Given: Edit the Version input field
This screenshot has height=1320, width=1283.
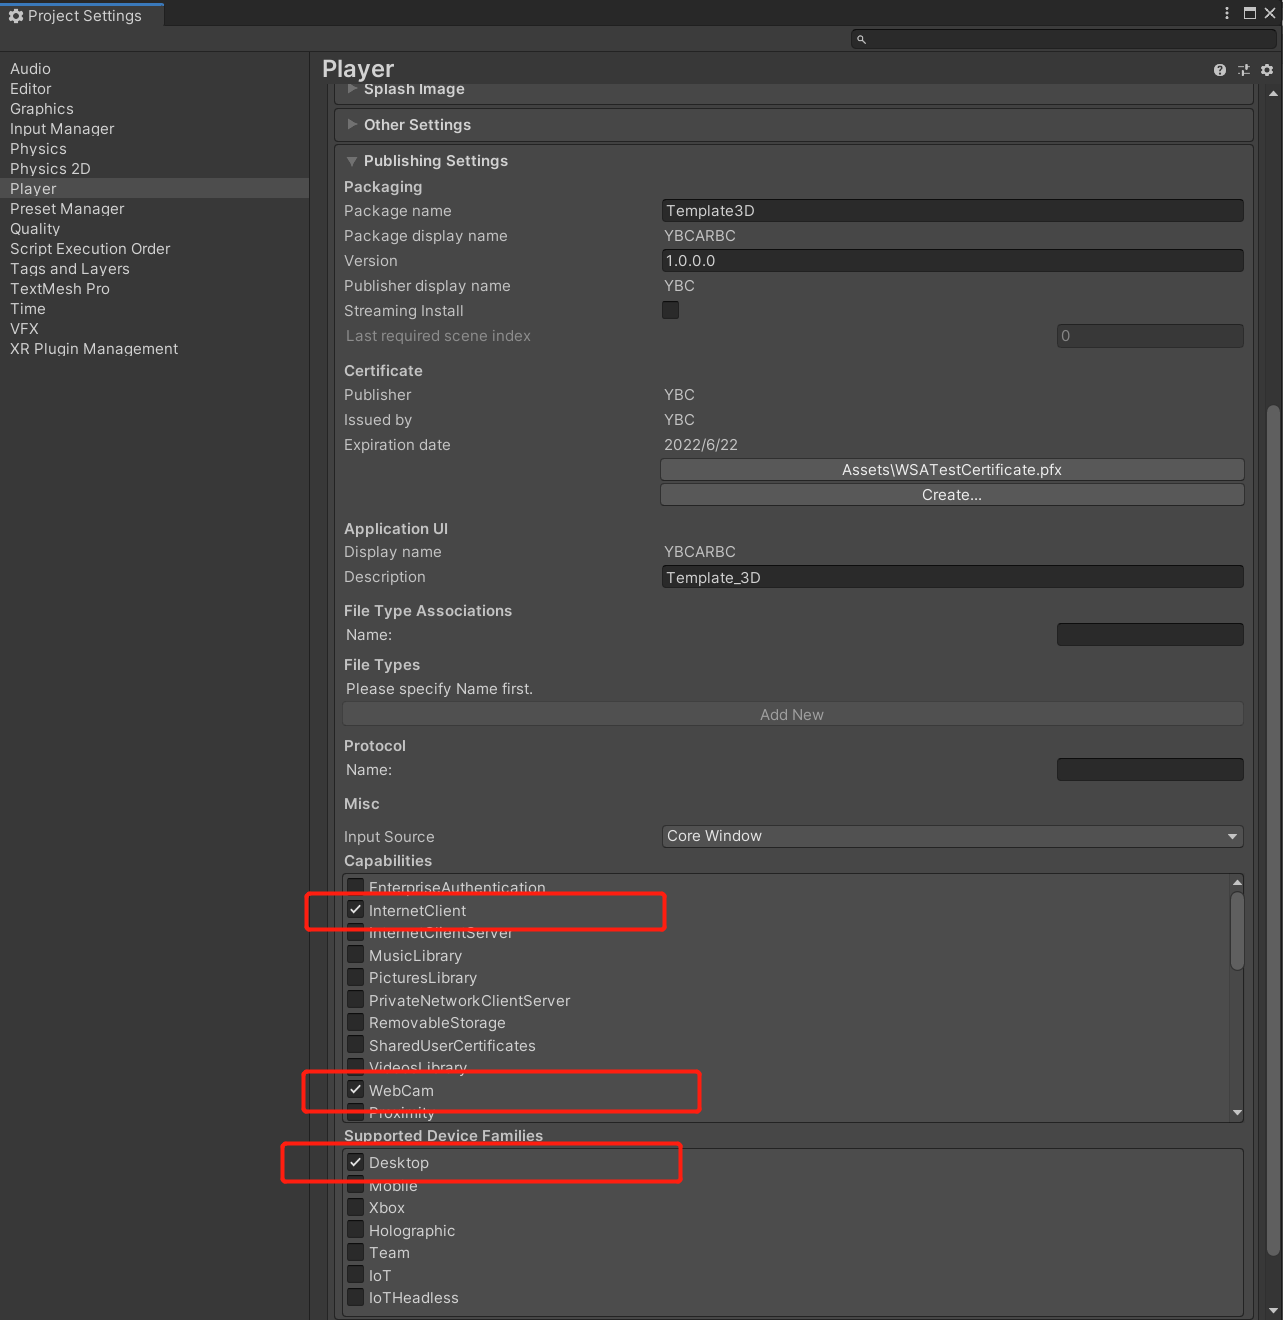Looking at the screenshot, I should click(951, 260).
